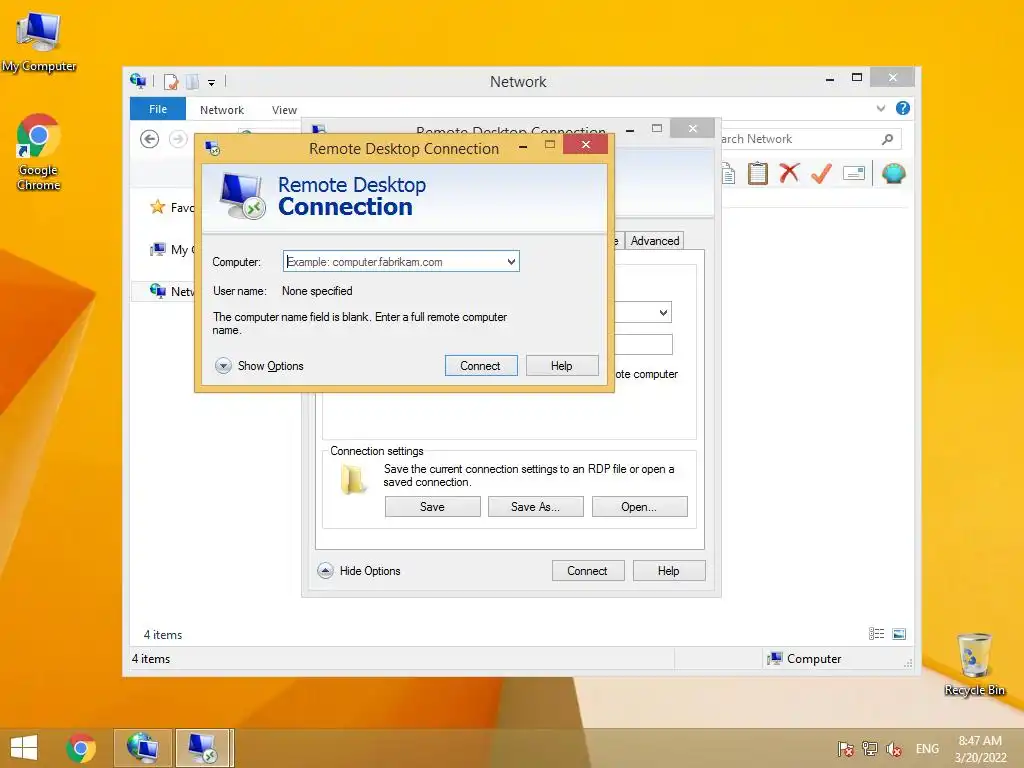This screenshot has width=1024, height=768.
Task: Click the Computer name input field
Action: coord(401,261)
